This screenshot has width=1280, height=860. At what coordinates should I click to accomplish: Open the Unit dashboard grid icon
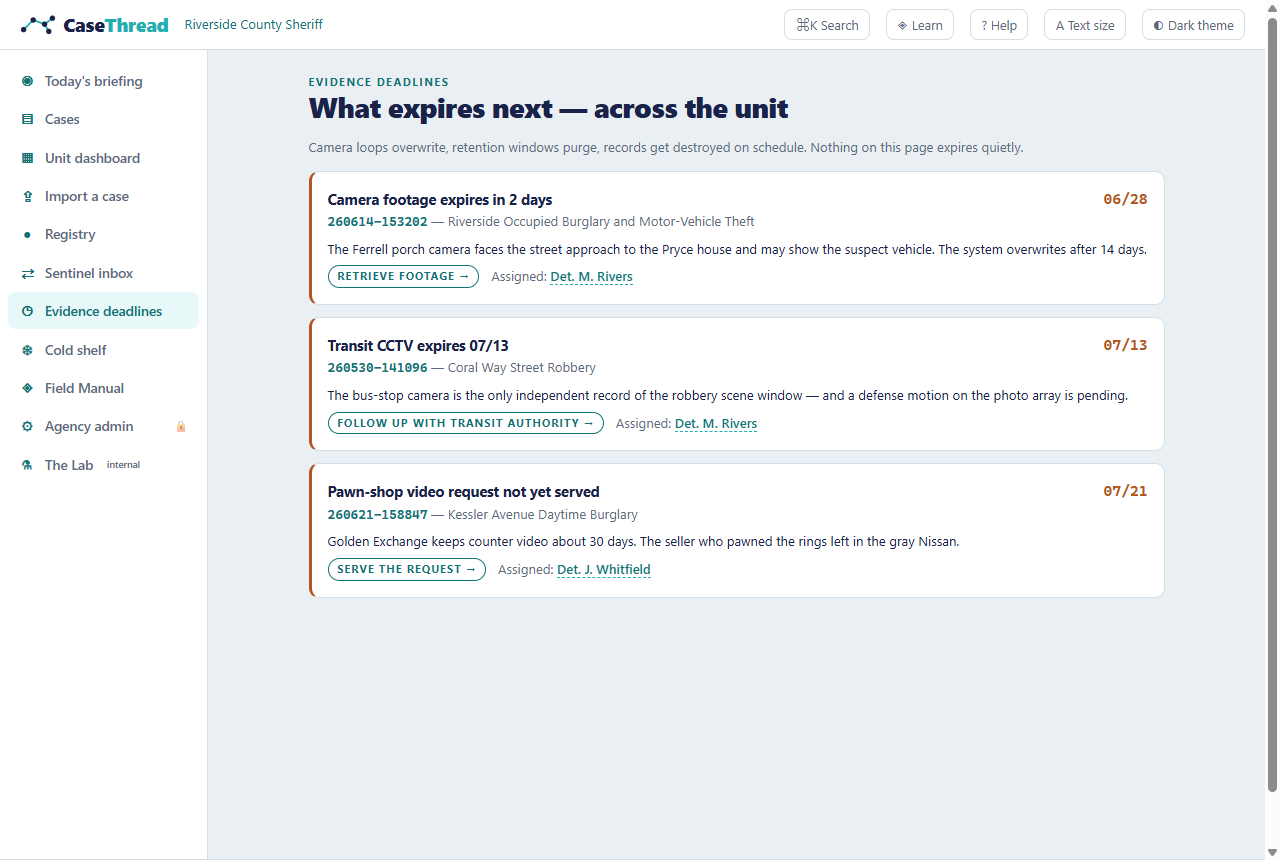(27, 158)
